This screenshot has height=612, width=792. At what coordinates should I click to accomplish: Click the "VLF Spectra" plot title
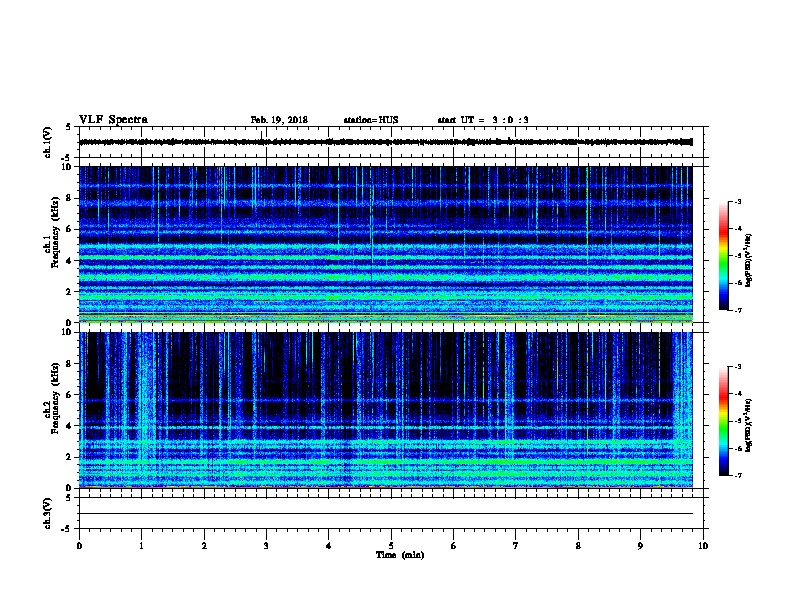[113, 119]
